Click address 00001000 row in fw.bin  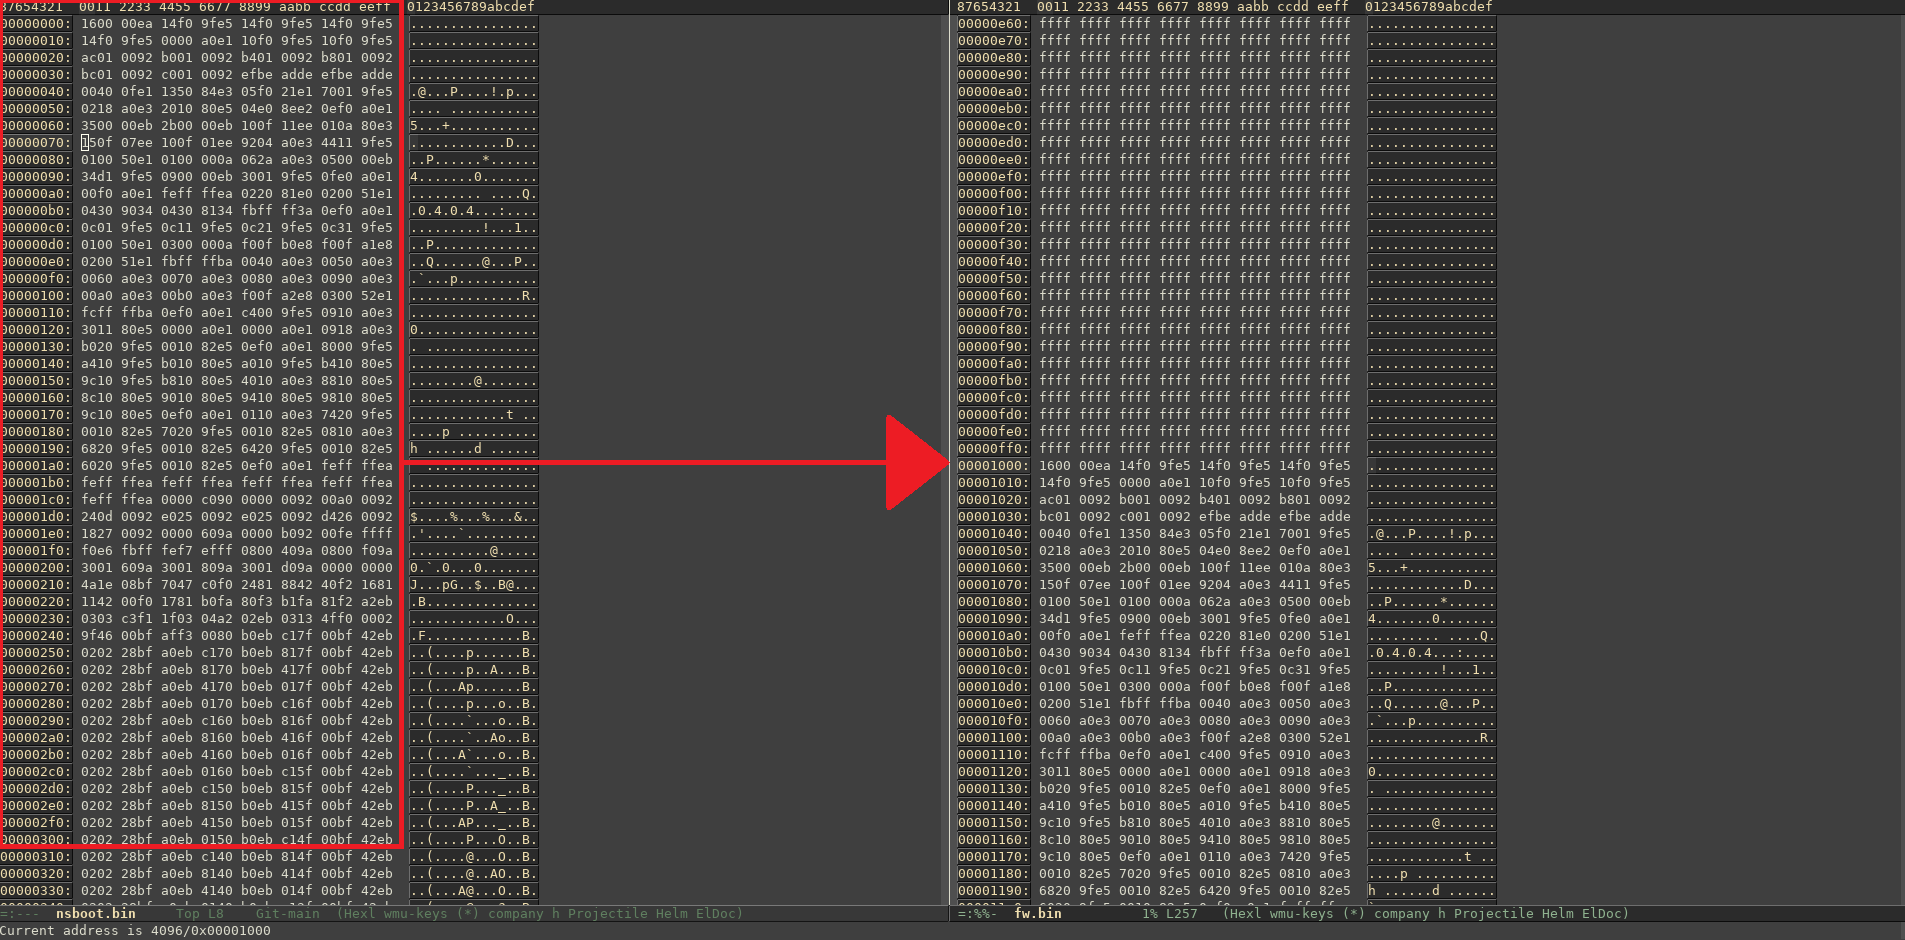pos(1227,465)
